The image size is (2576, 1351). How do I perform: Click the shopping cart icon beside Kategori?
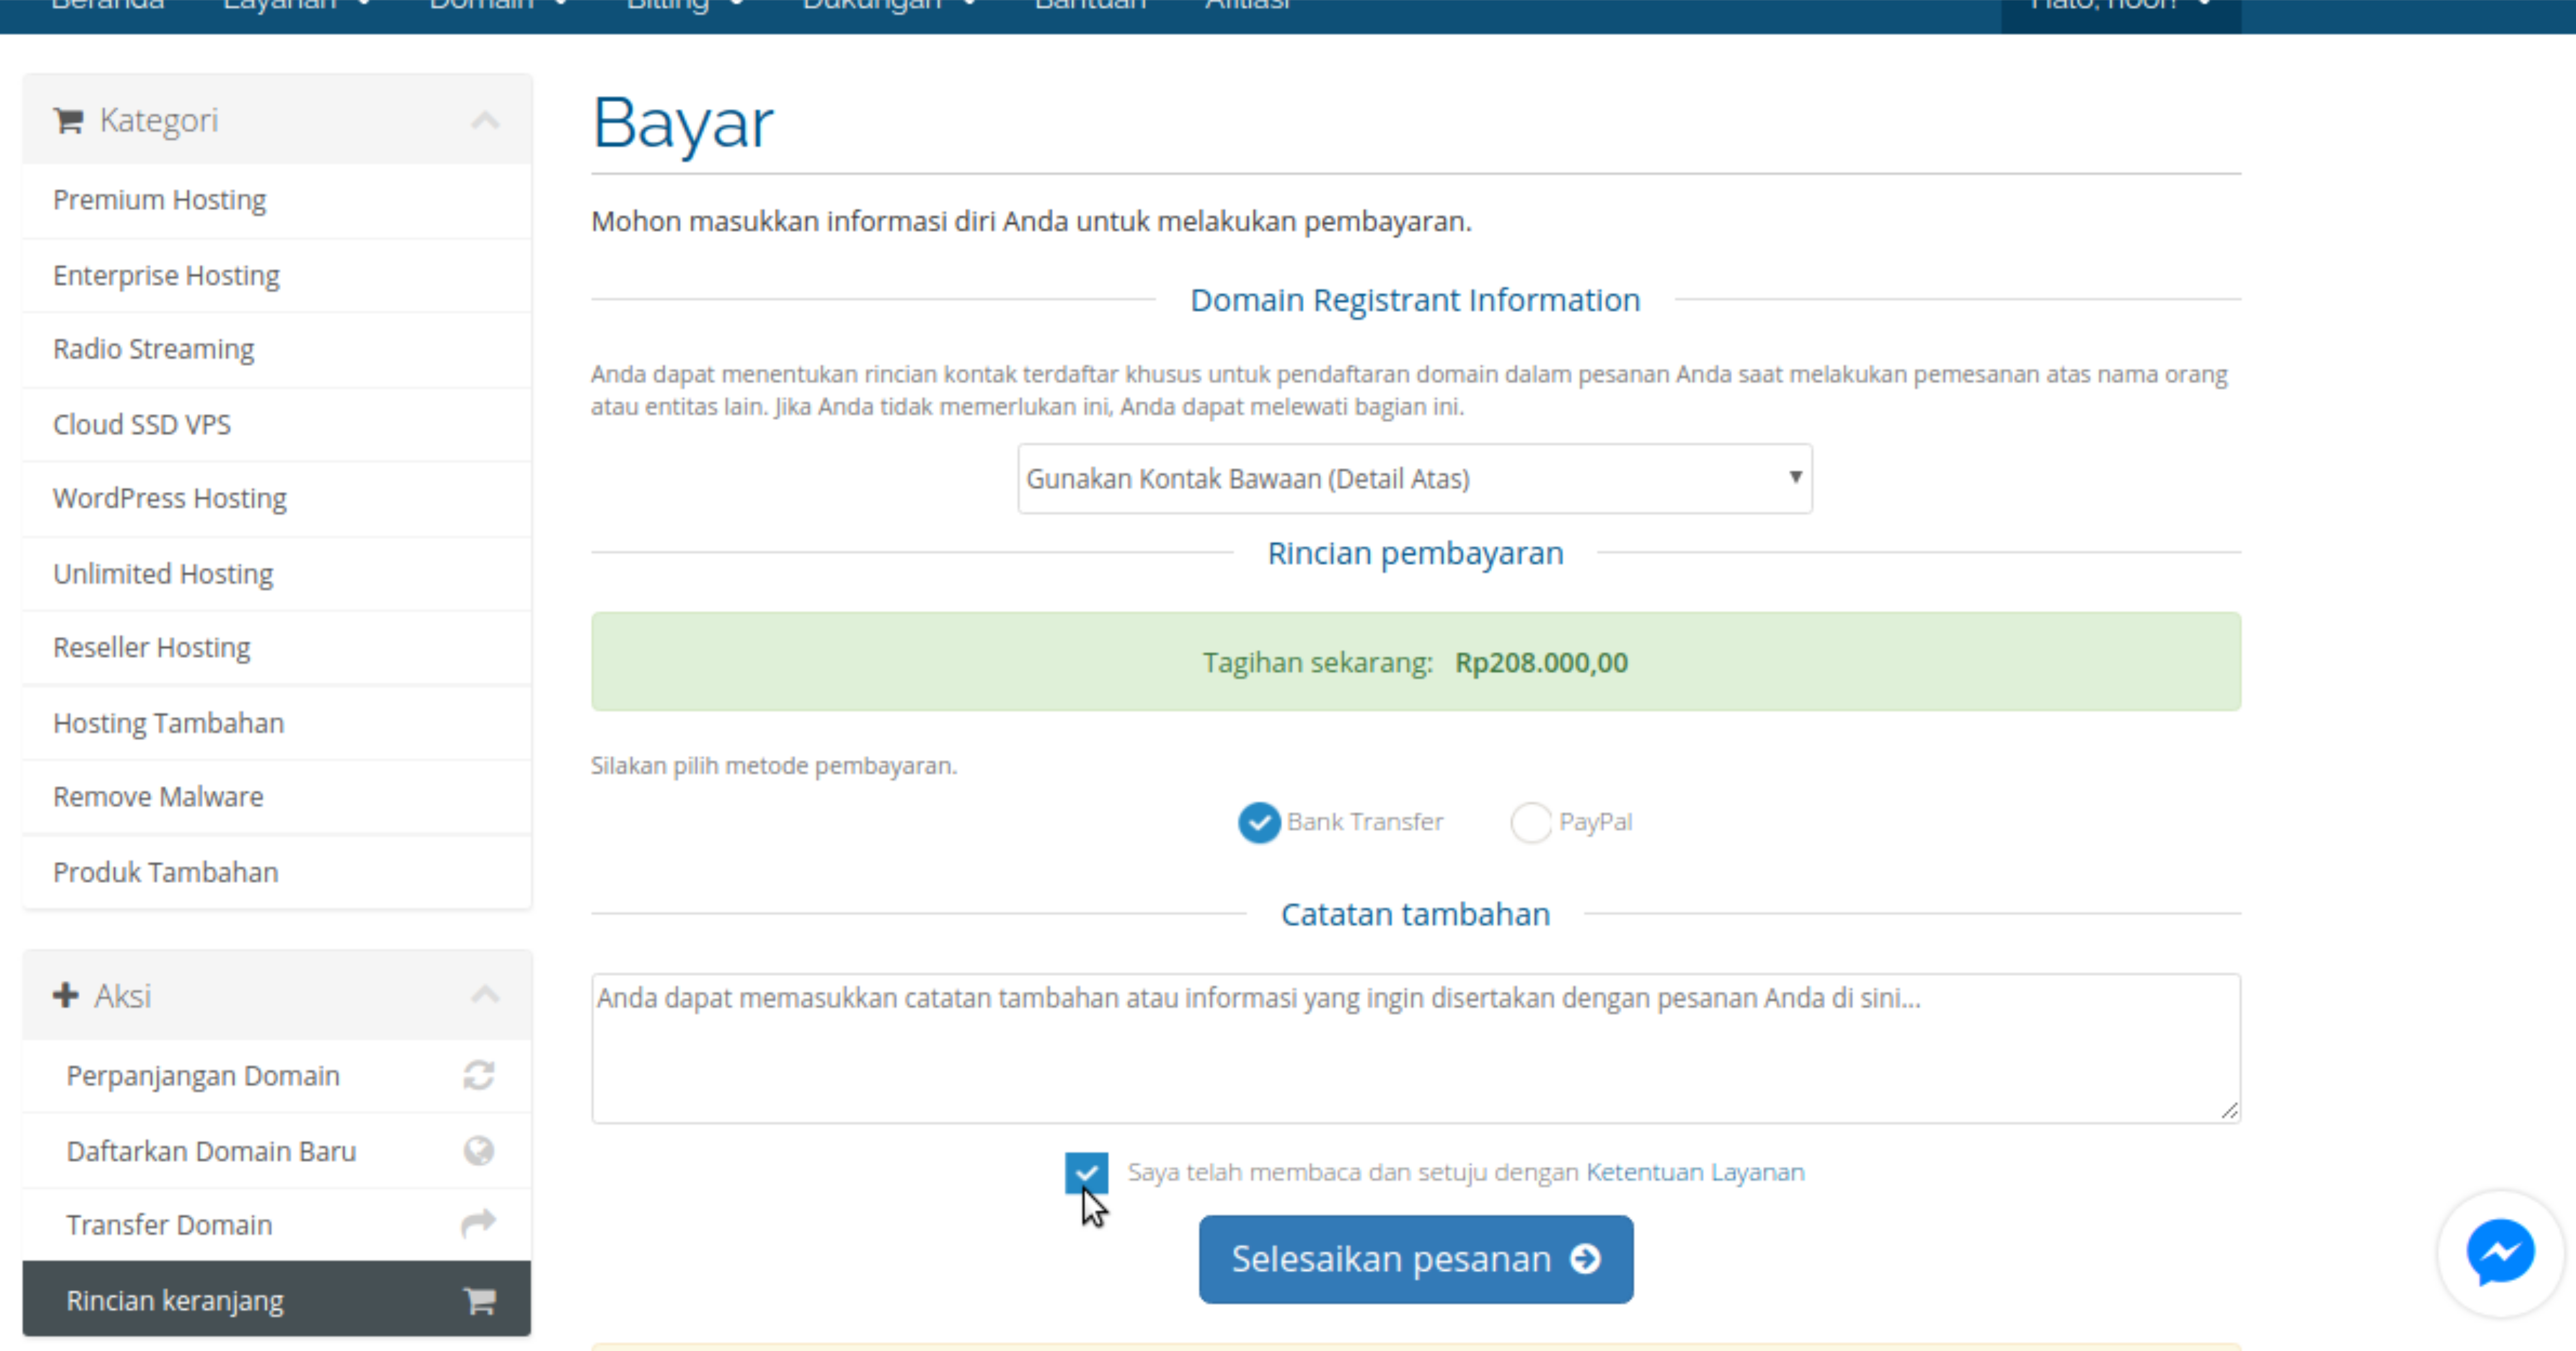(68, 121)
